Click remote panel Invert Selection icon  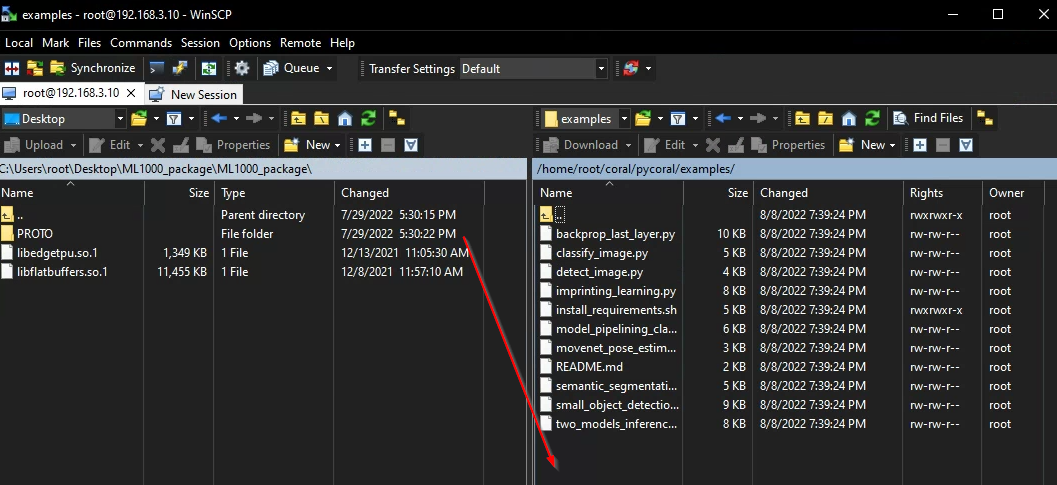[x=966, y=145]
